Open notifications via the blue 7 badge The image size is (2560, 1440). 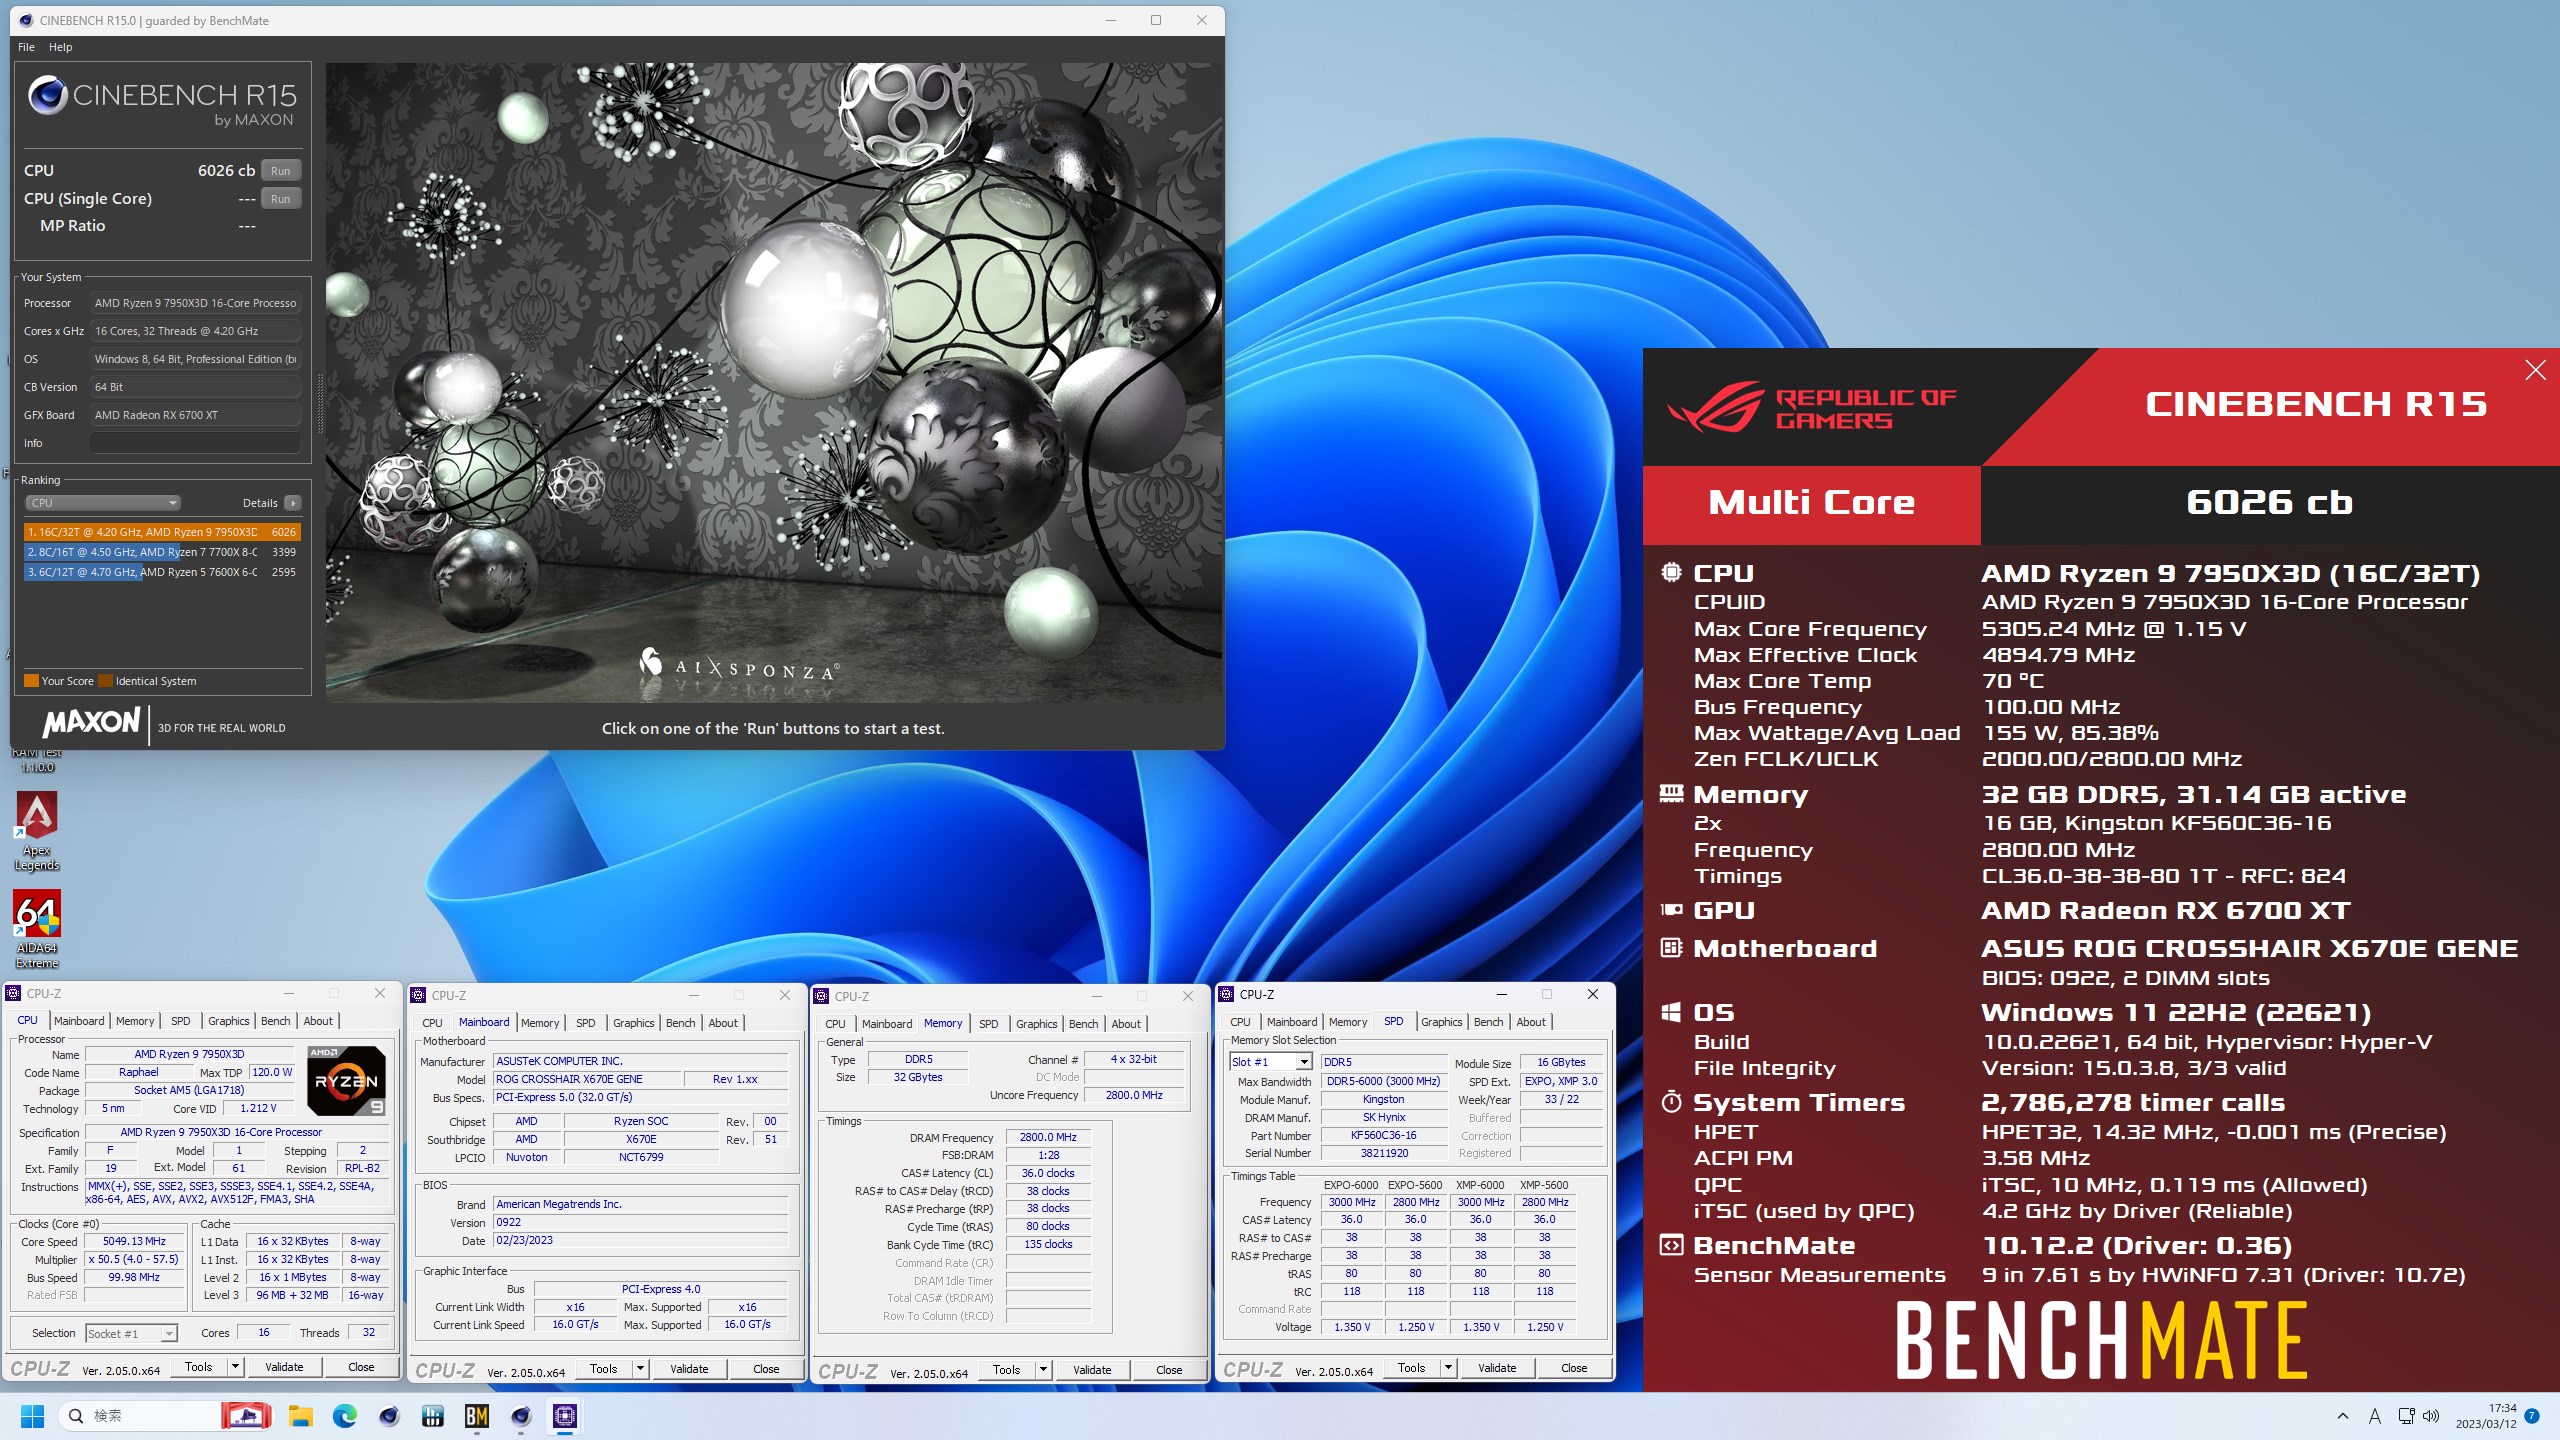(x=2532, y=1415)
